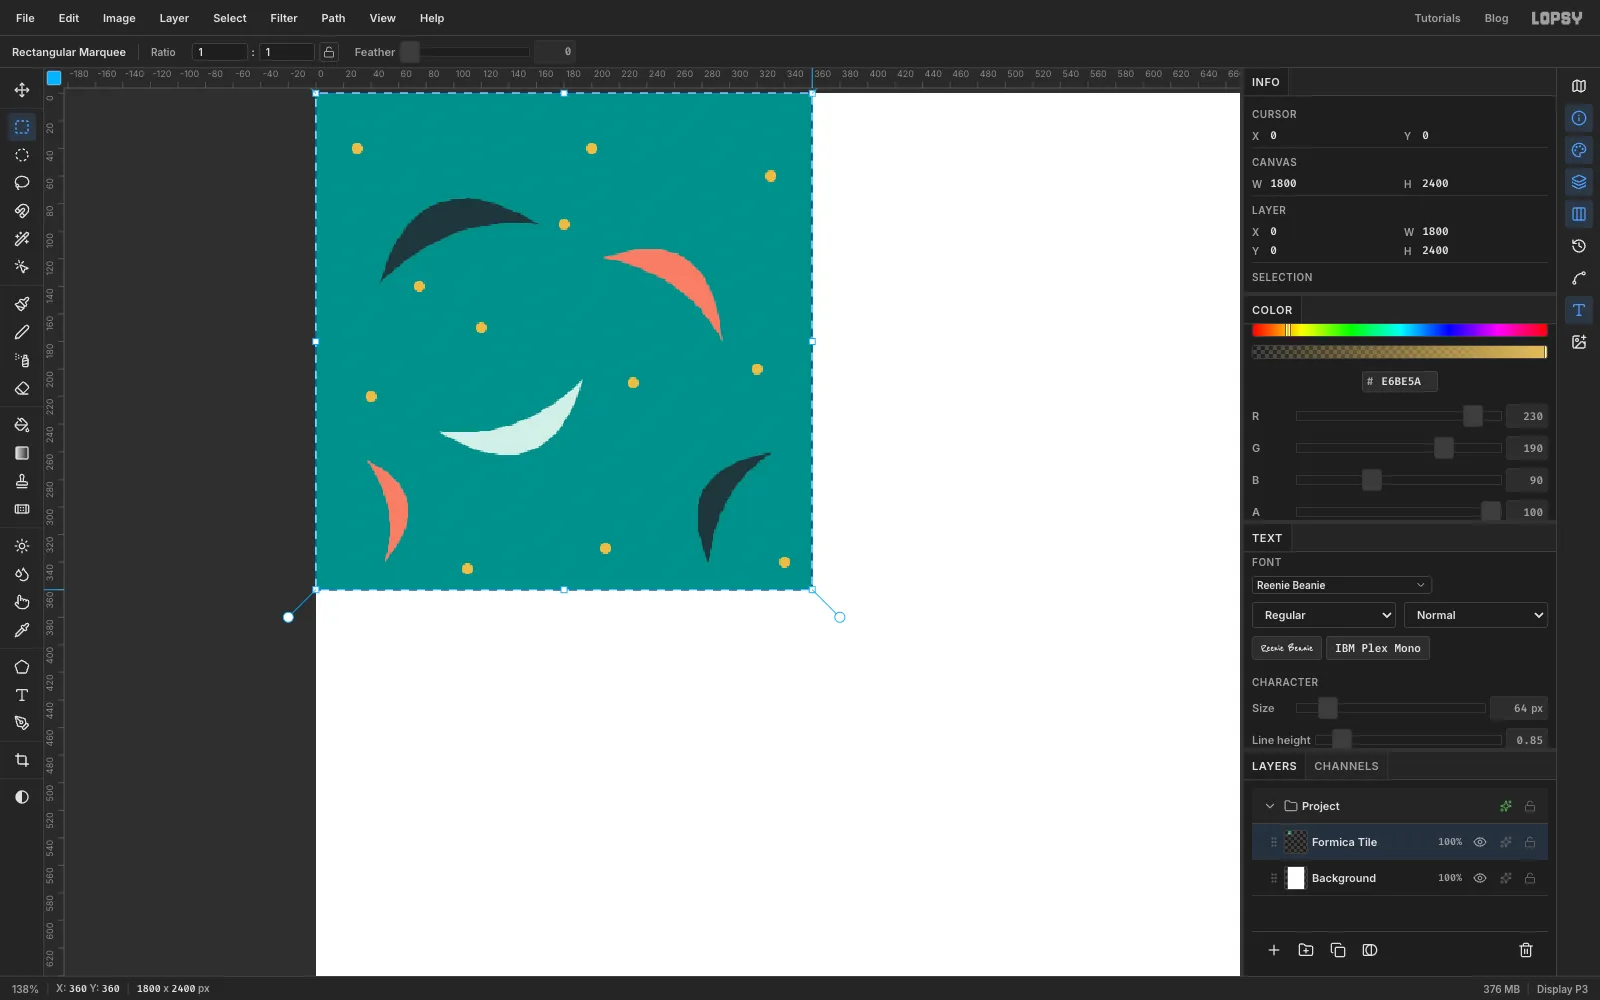The height and width of the screenshot is (1000, 1600).
Task: Collapse the Project group chevron
Action: [x=1270, y=806]
